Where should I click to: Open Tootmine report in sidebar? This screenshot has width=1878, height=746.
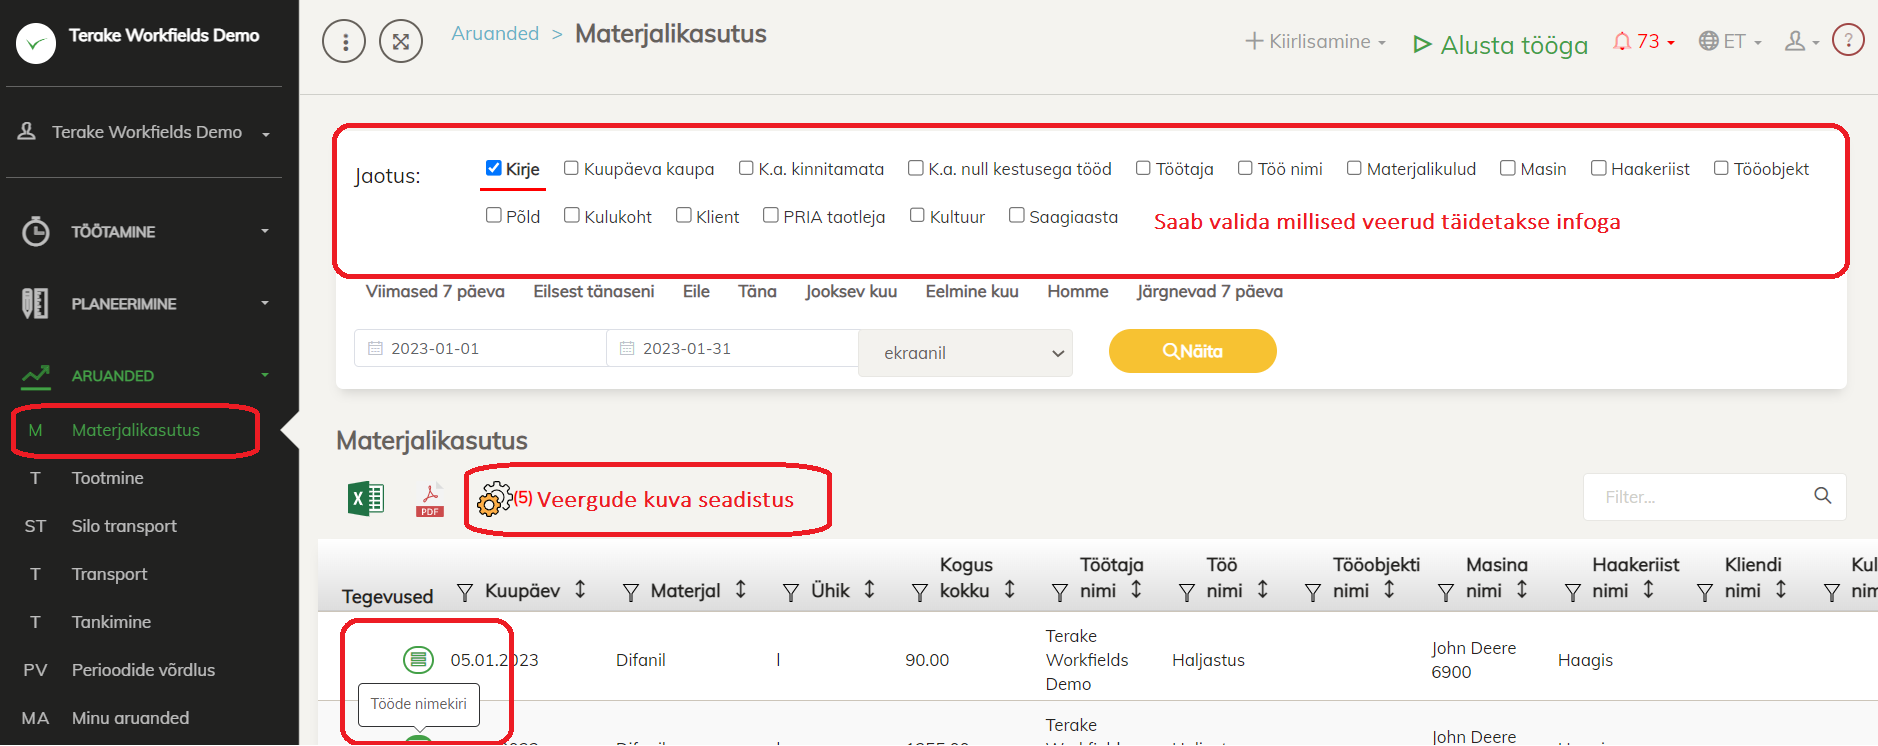pyautogui.click(x=108, y=478)
